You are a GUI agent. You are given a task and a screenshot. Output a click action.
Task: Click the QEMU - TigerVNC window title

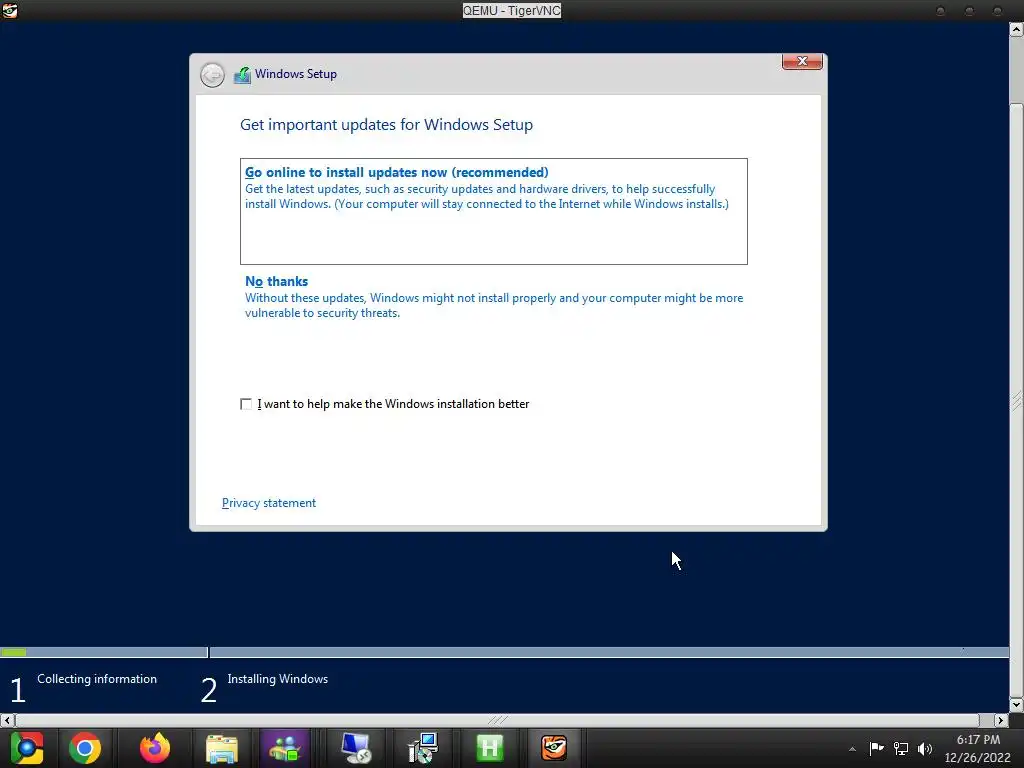click(x=512, y=10)
